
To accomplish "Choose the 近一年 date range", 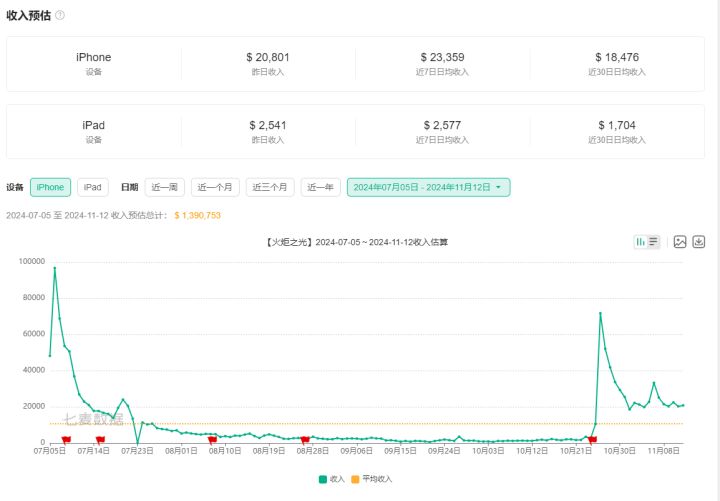I will point(321,187).
